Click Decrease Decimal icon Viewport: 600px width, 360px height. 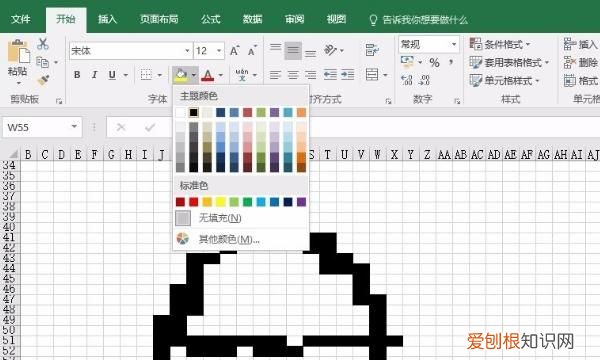click(424, 80)
